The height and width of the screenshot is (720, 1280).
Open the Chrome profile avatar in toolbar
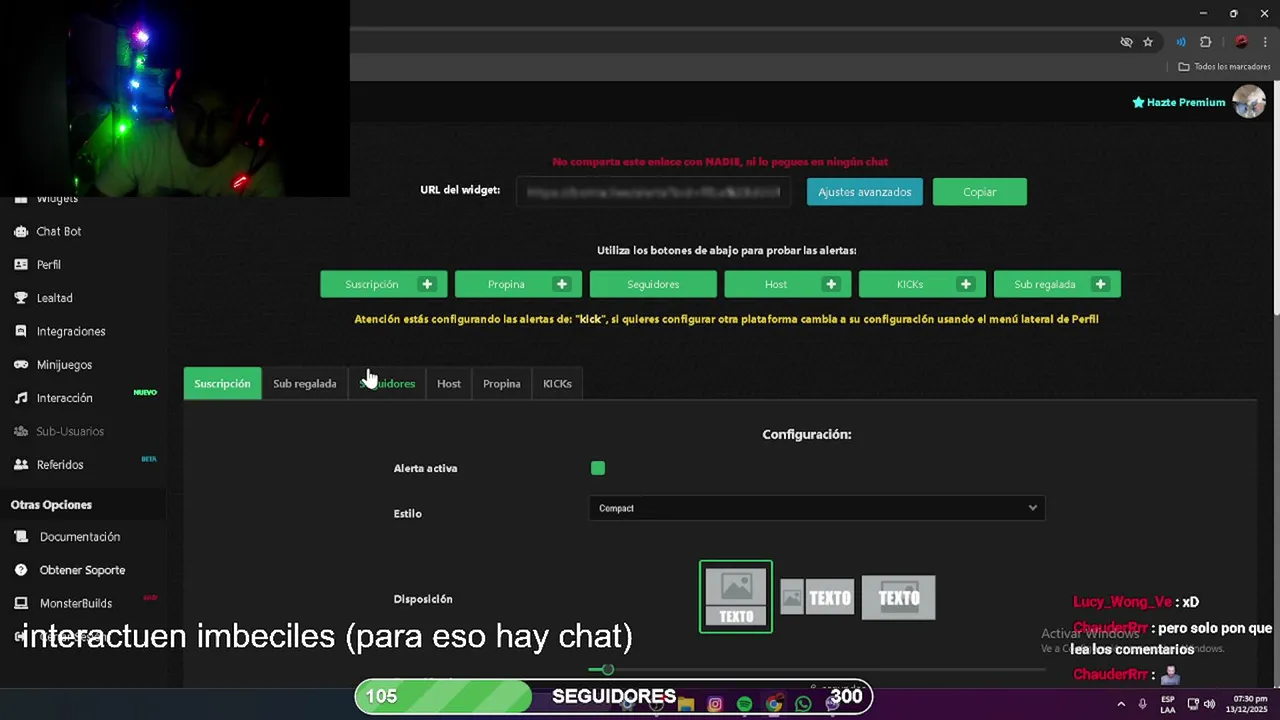[1241, 42]
